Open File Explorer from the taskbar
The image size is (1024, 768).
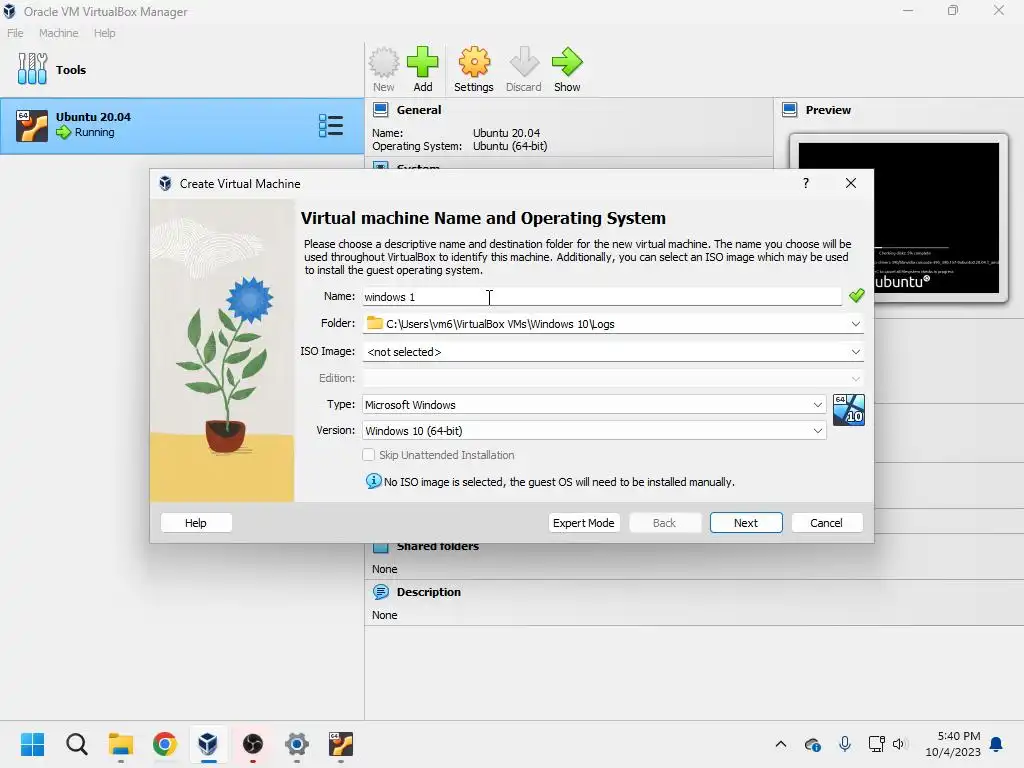[x=121, y=744]
